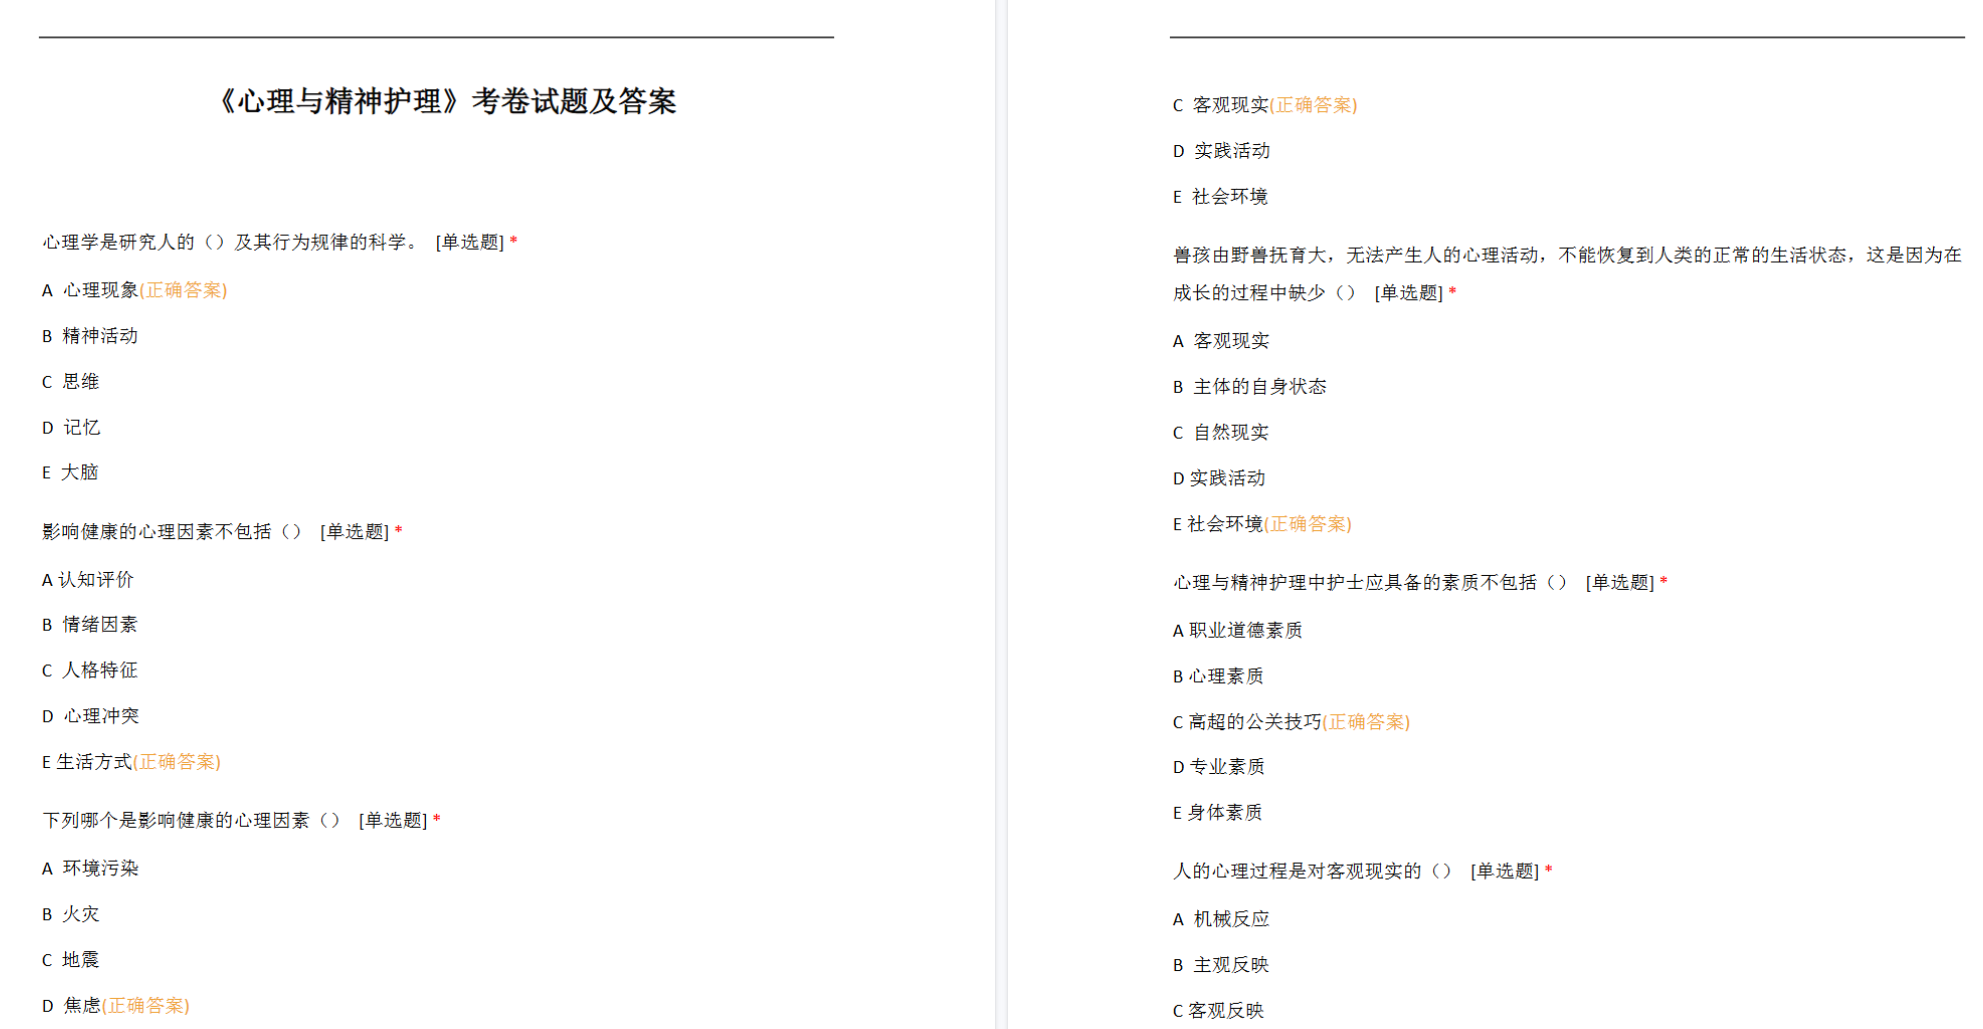
Task: Select answer option D 心理冲突
Action: 100,716
